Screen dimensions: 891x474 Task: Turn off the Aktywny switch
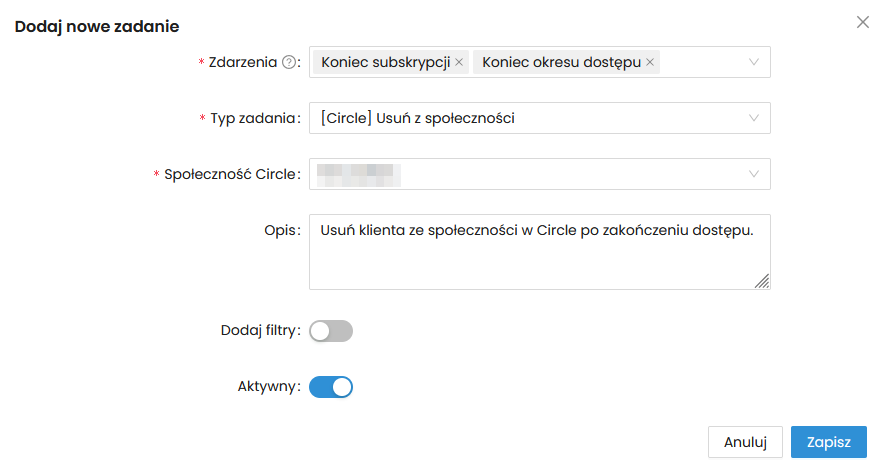[331, 387]
